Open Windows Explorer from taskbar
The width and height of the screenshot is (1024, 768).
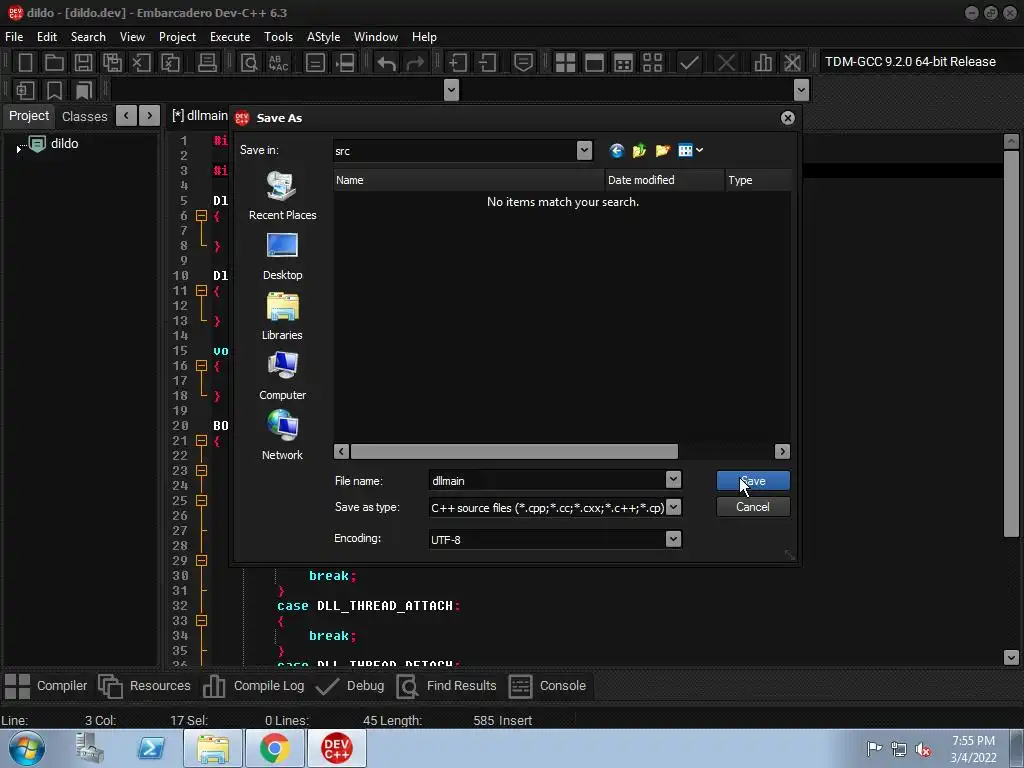click(x=213, y=748)
